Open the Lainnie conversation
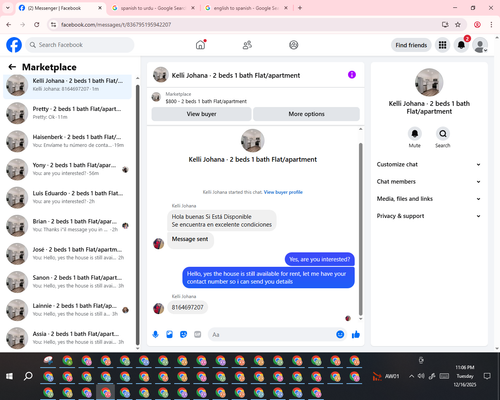 coord(67,310)
